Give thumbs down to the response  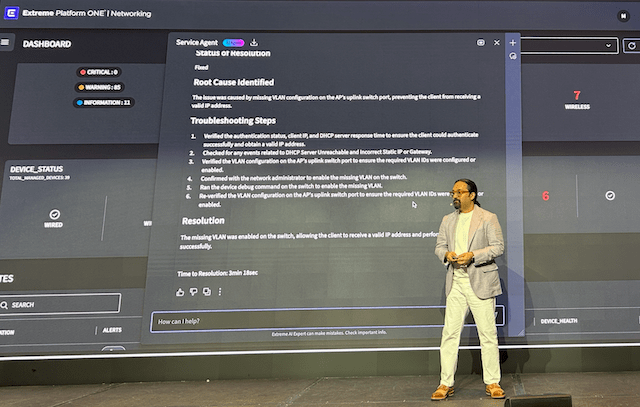193,291
